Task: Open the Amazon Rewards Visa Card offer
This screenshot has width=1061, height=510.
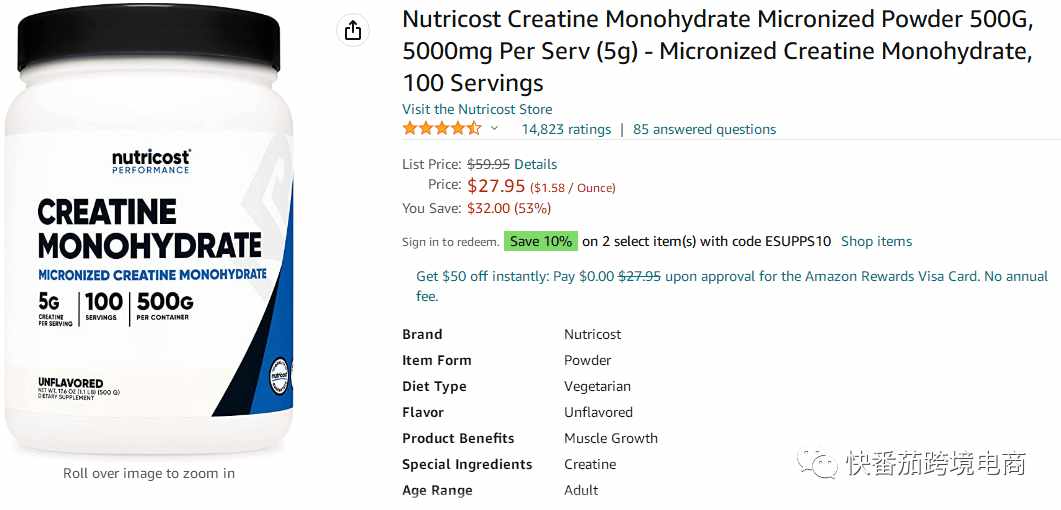Action: tap(732, 285)
